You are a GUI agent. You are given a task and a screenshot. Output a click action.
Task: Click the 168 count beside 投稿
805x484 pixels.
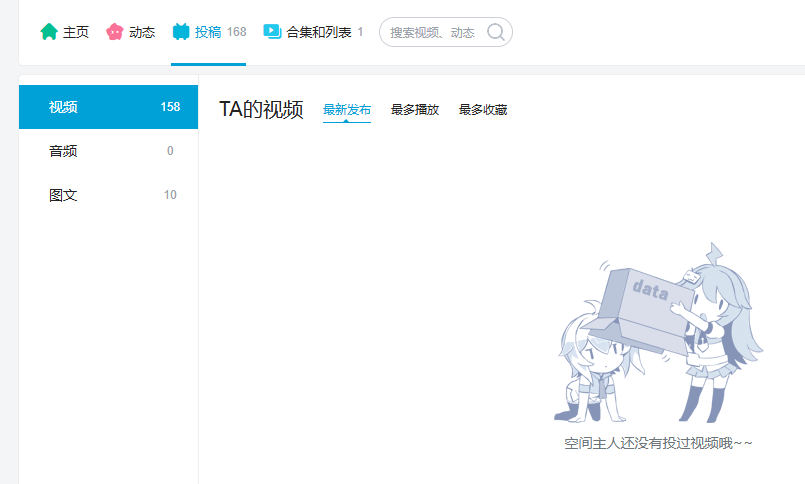click(236, 32)
